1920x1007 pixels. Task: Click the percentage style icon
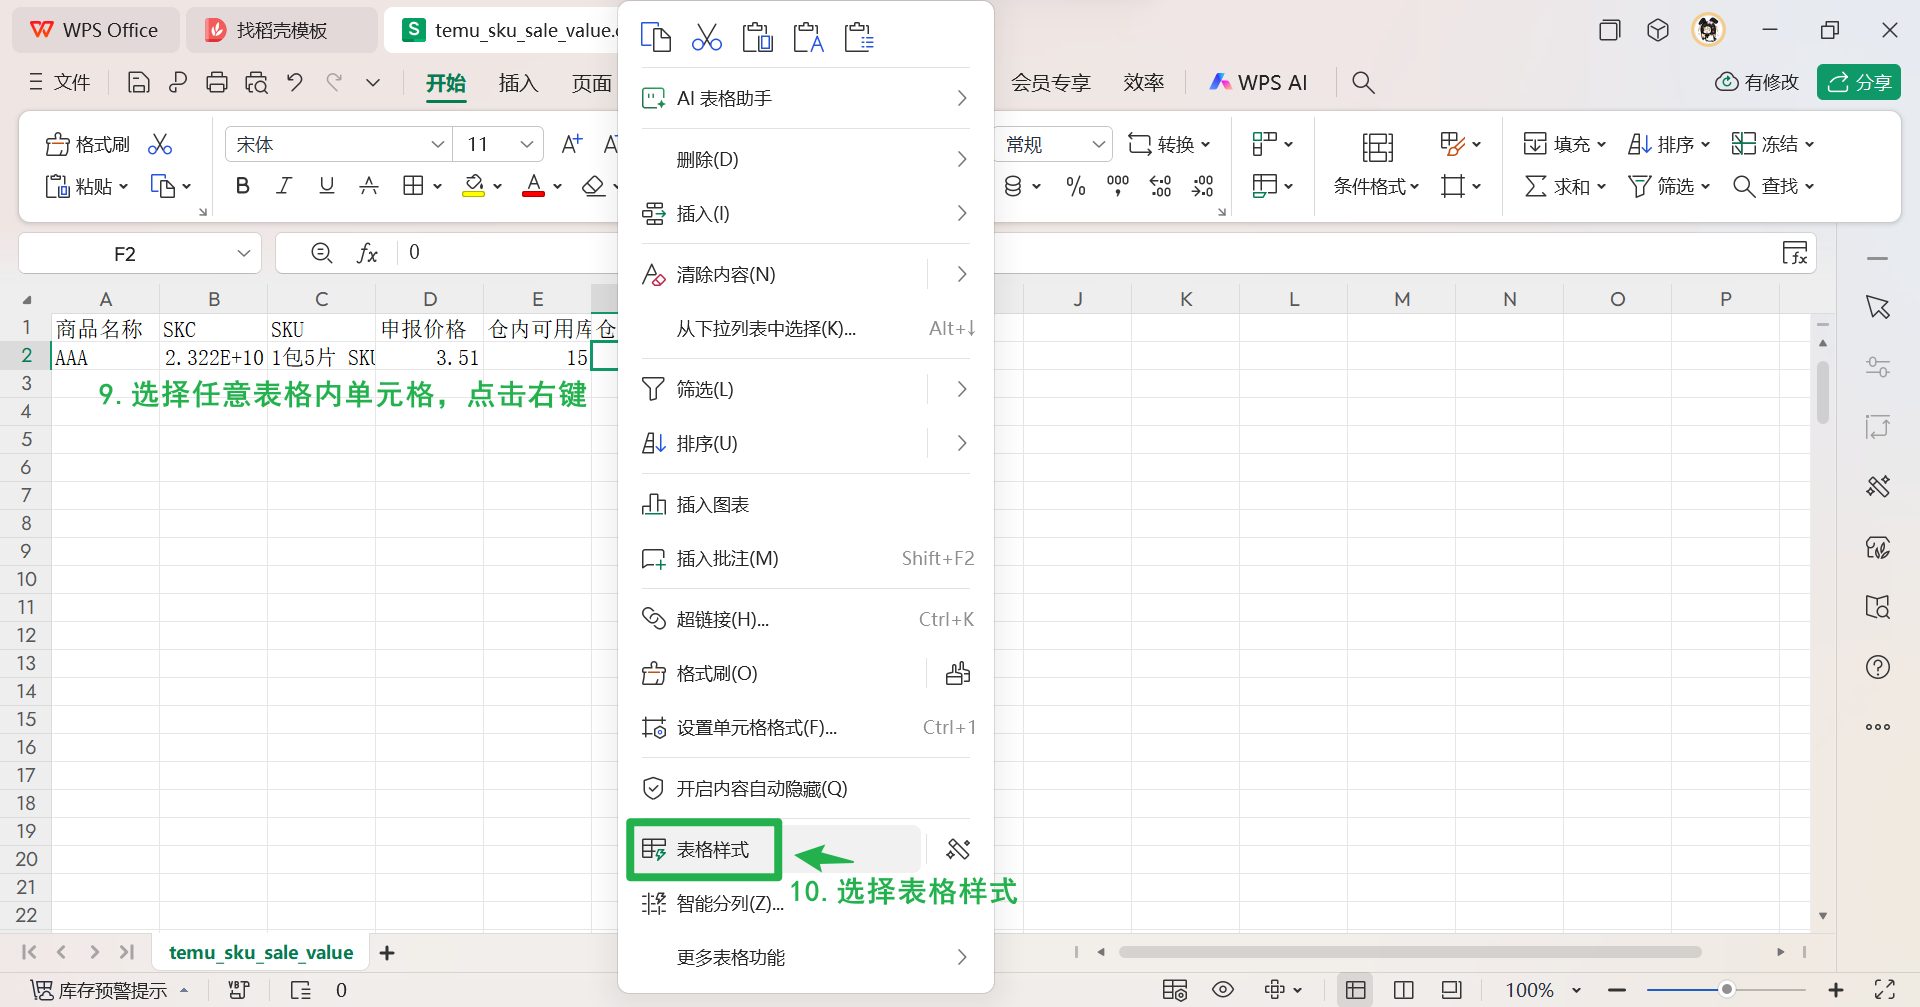point(1076,186)
